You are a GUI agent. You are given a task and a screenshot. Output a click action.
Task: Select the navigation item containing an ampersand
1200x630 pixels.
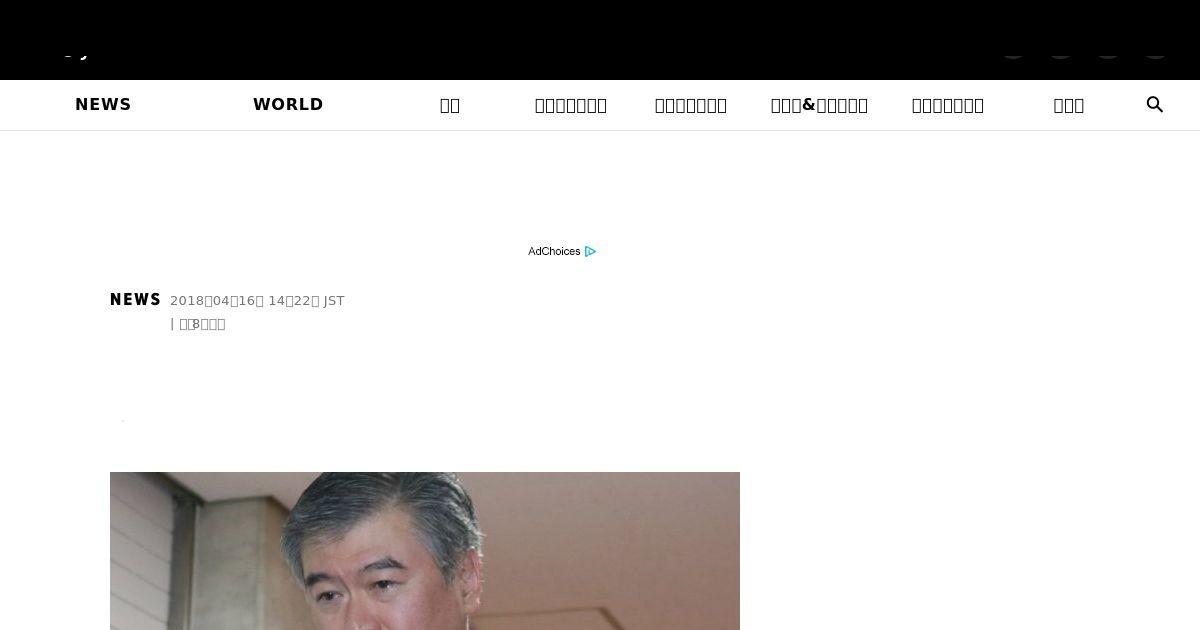pyautogui.click(x=819, y=105)
